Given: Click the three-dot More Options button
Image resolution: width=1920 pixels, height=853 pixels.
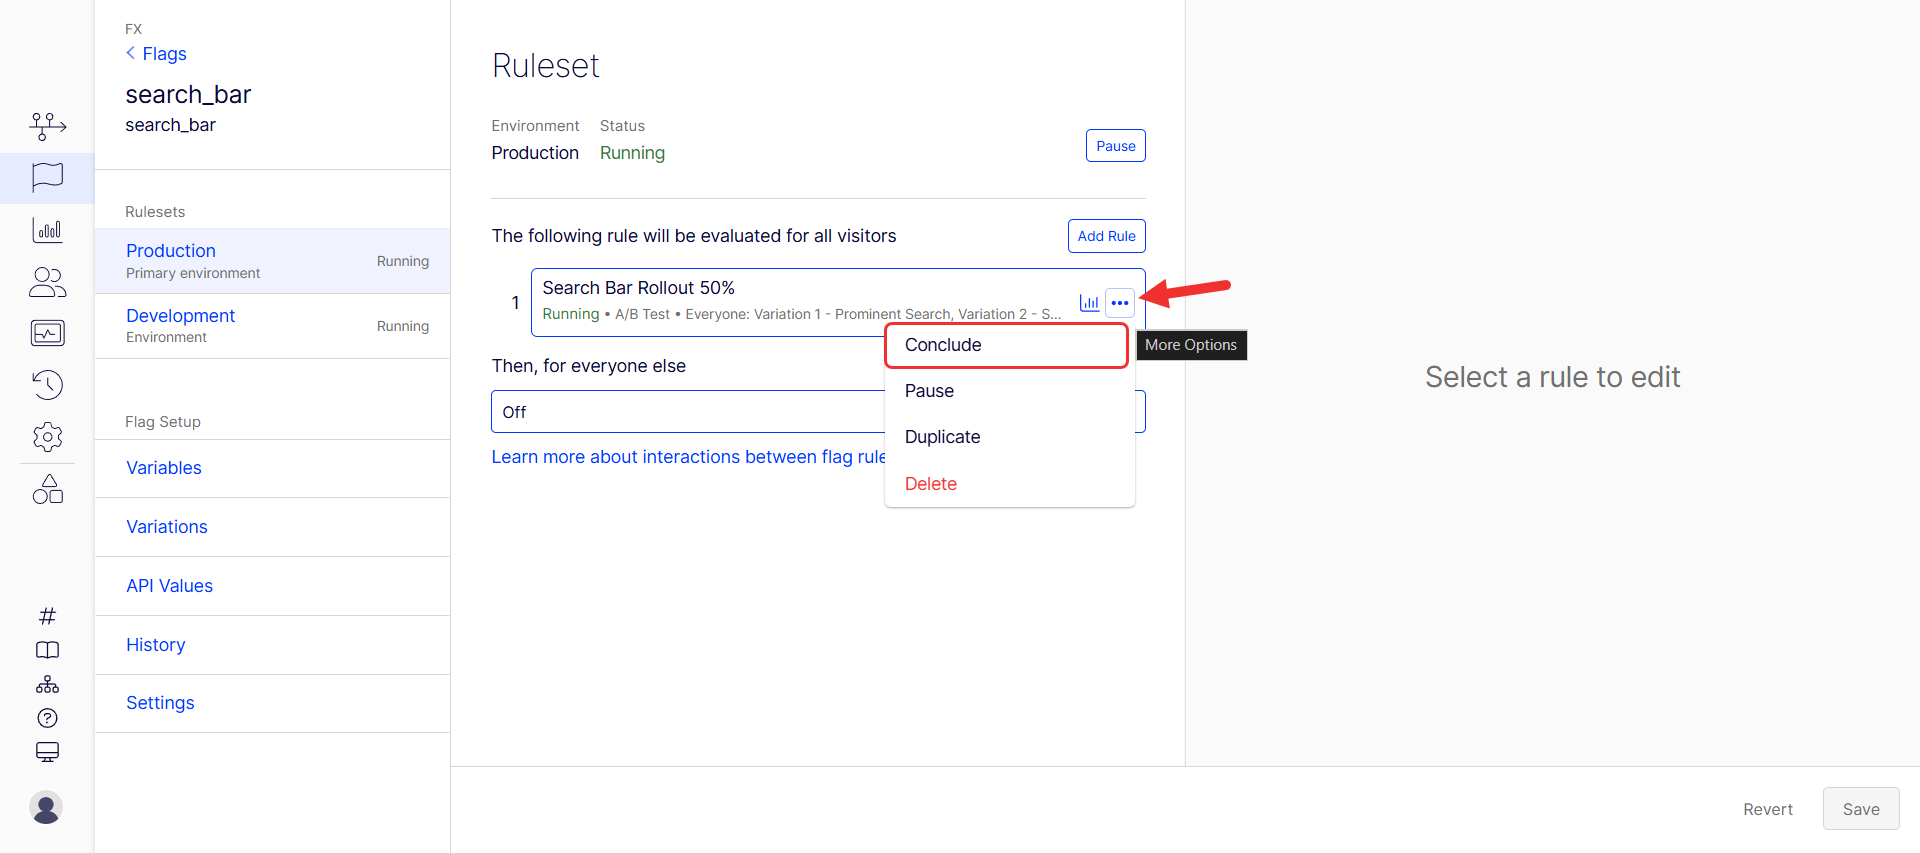Looking at the screenshot, I should click(1120, 302).
